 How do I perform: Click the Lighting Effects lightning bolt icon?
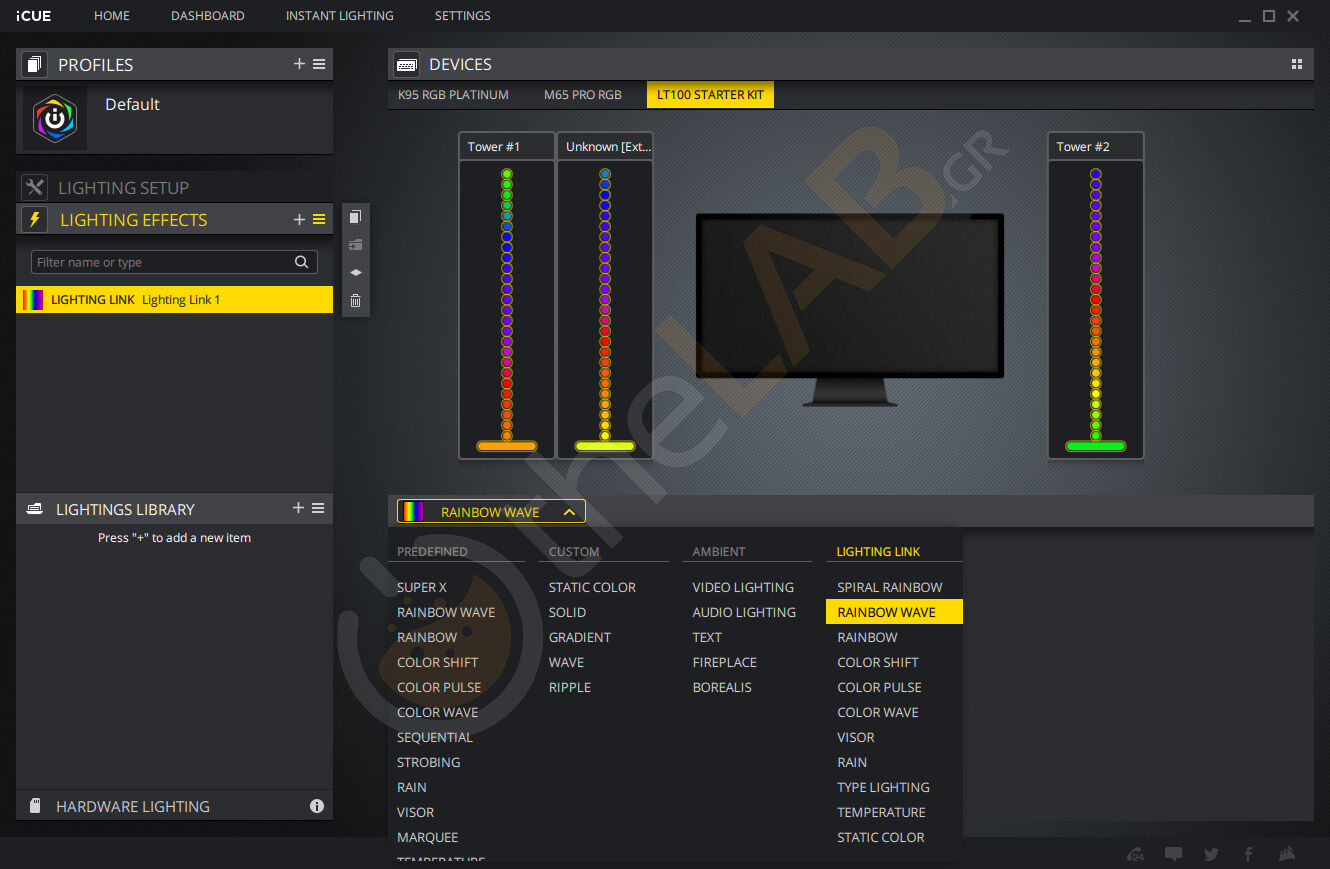pos(35,220)
